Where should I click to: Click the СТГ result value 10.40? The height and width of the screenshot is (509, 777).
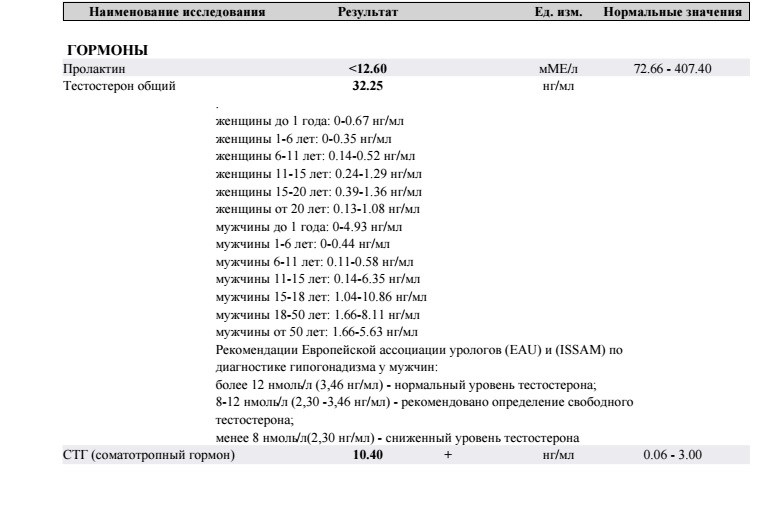click(x=368, y=455)
